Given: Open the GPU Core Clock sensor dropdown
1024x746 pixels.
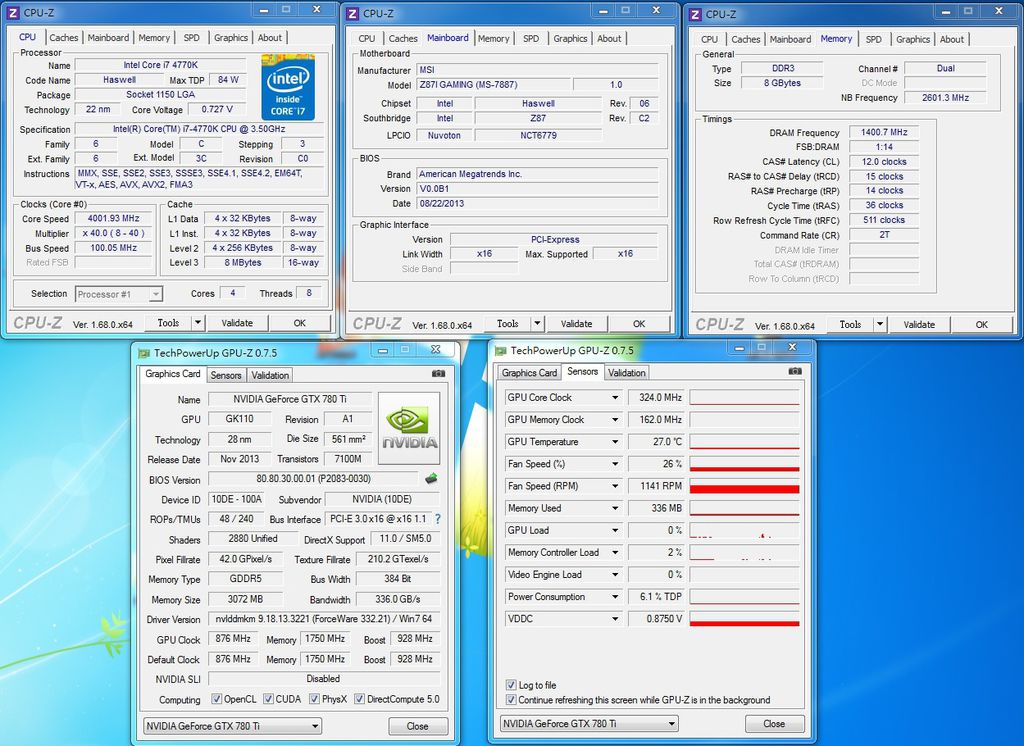Looking at the screenshot, I should click(x=615, y=397).
